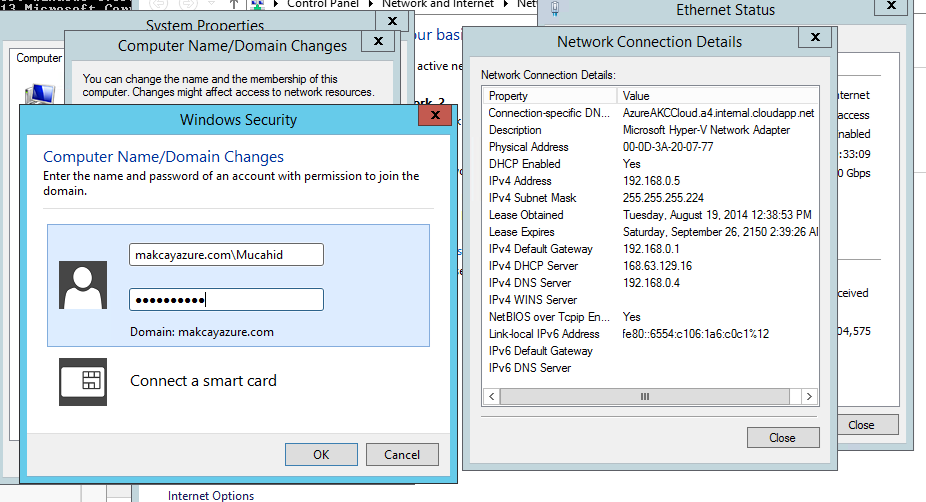
Task: Select the Lease Obtained row
Action: 651,215
